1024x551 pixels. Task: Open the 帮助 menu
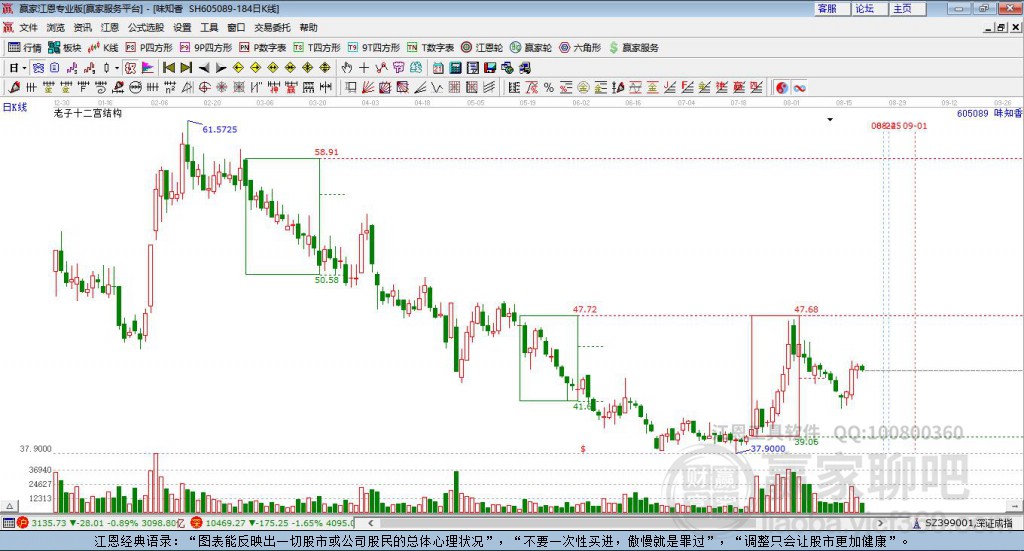coord(308,27)
